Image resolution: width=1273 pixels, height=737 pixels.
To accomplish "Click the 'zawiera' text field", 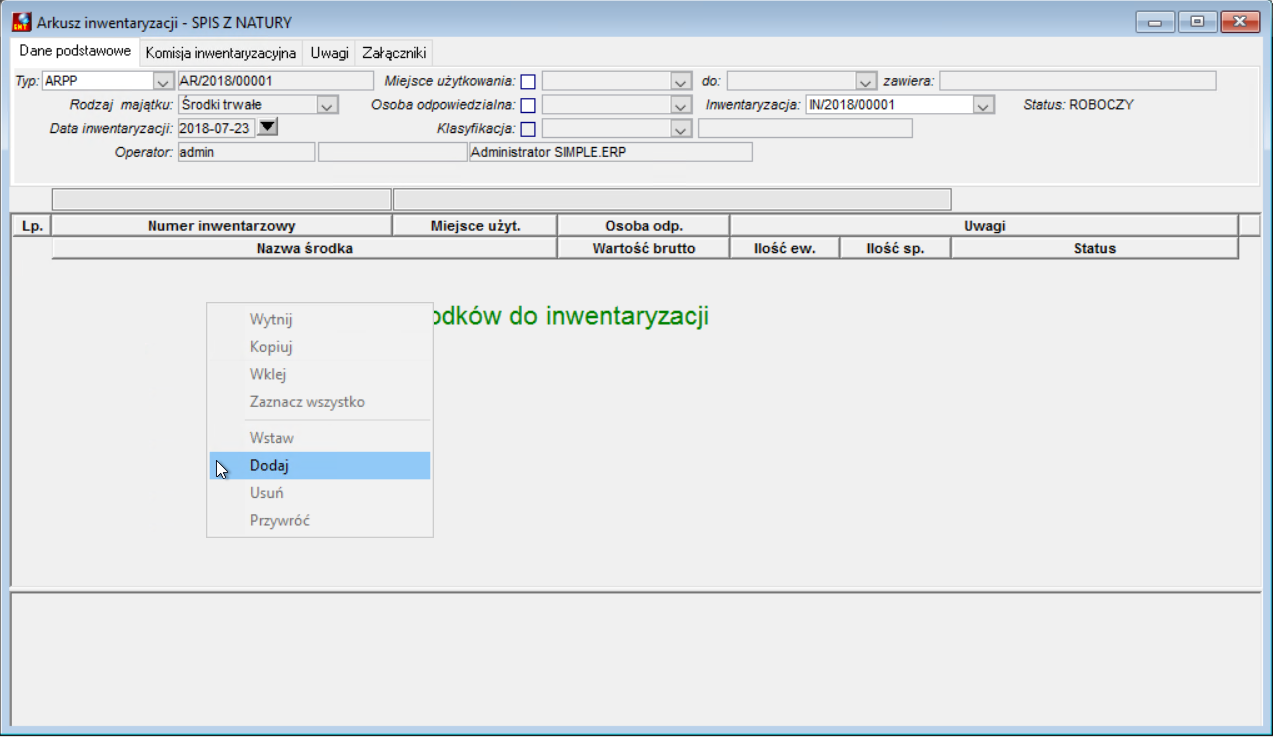I will [1077, 81].
